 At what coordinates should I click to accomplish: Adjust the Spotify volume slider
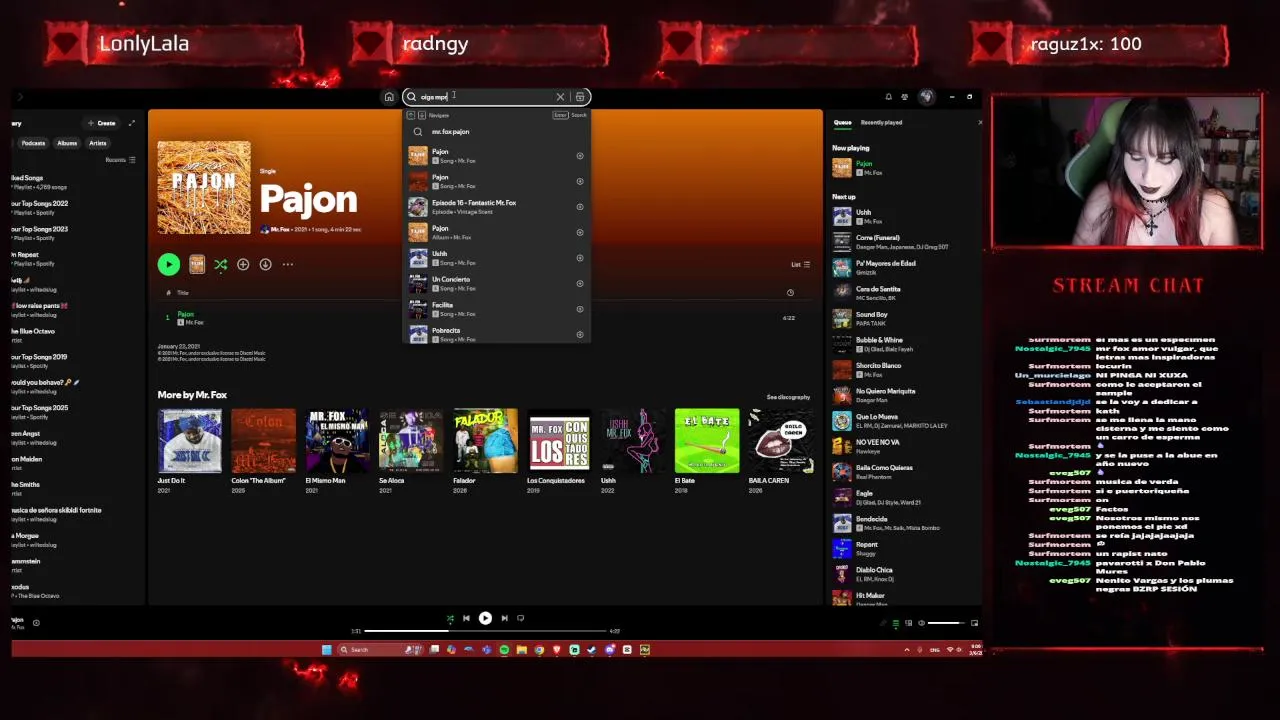[x=946, y=623]
